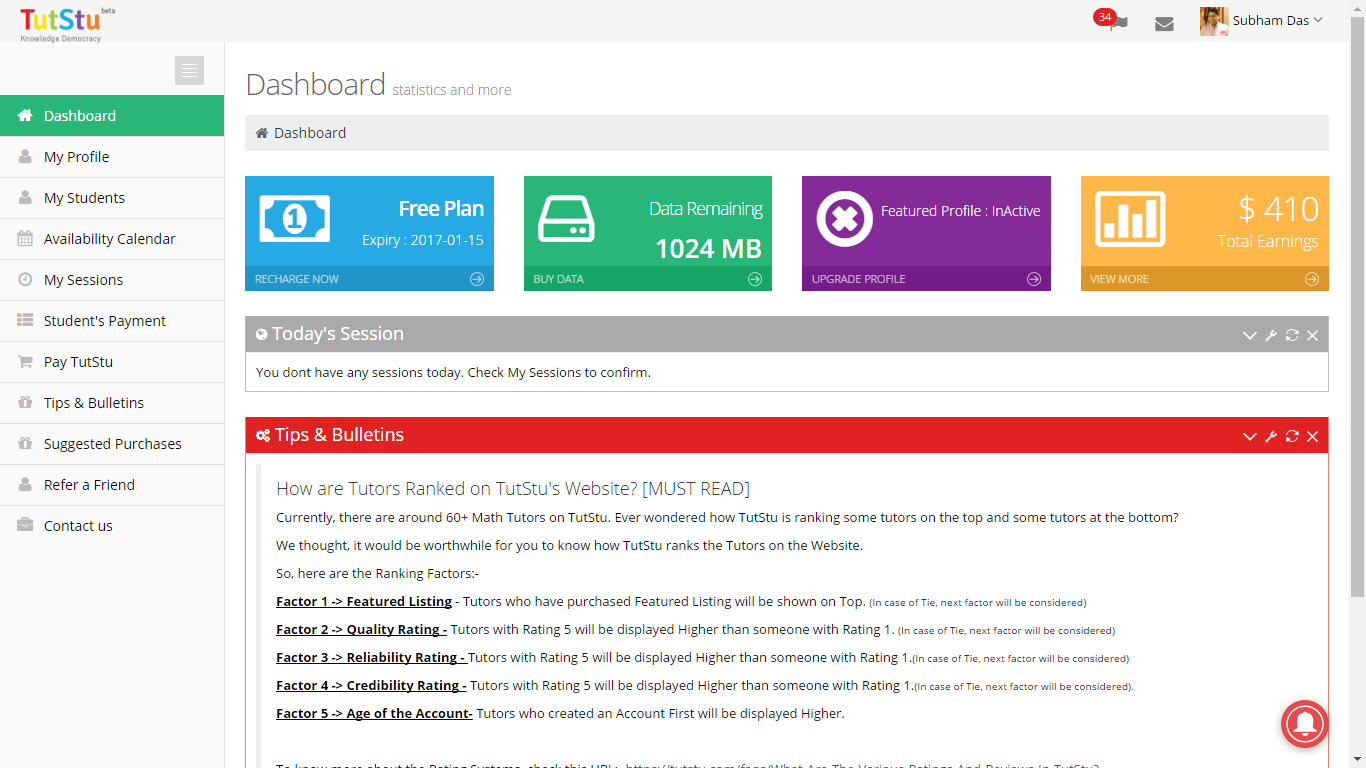Click 'Factor 3 -> Reliability Rating' text

(371, 658)
